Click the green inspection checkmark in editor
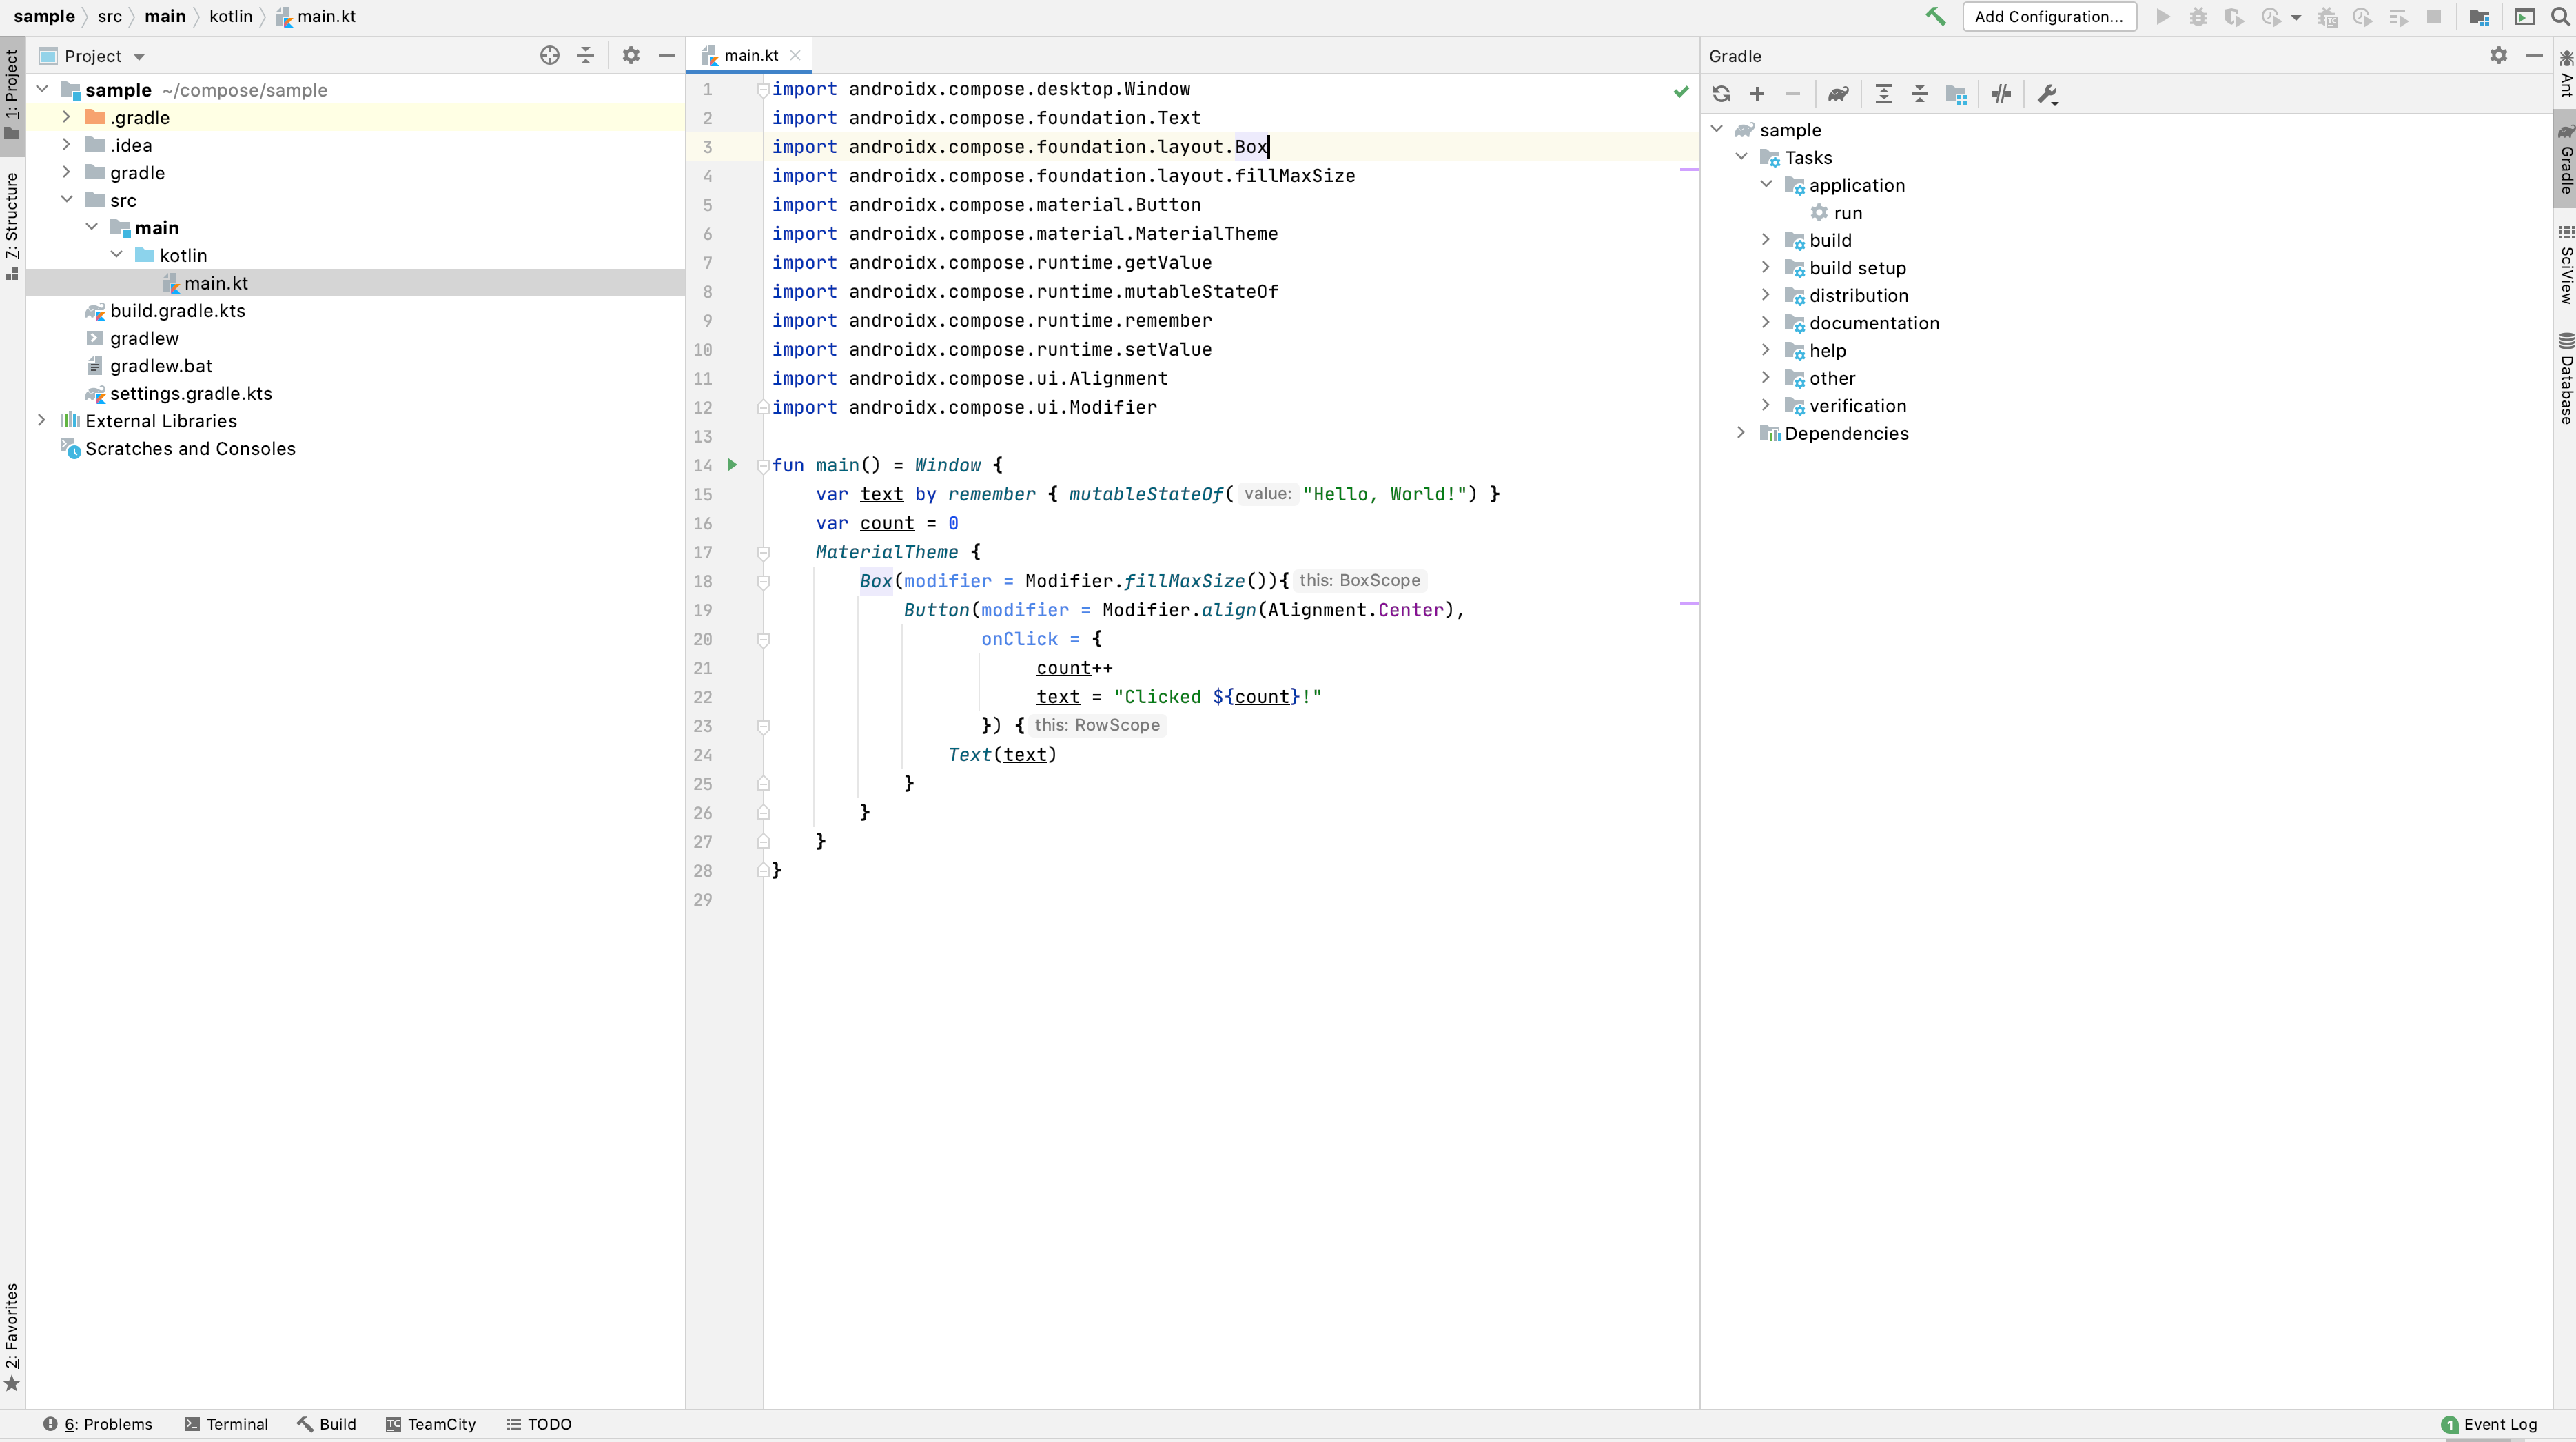Viewport: 2576px width, 1442px height. click(x=1681, y=91)
